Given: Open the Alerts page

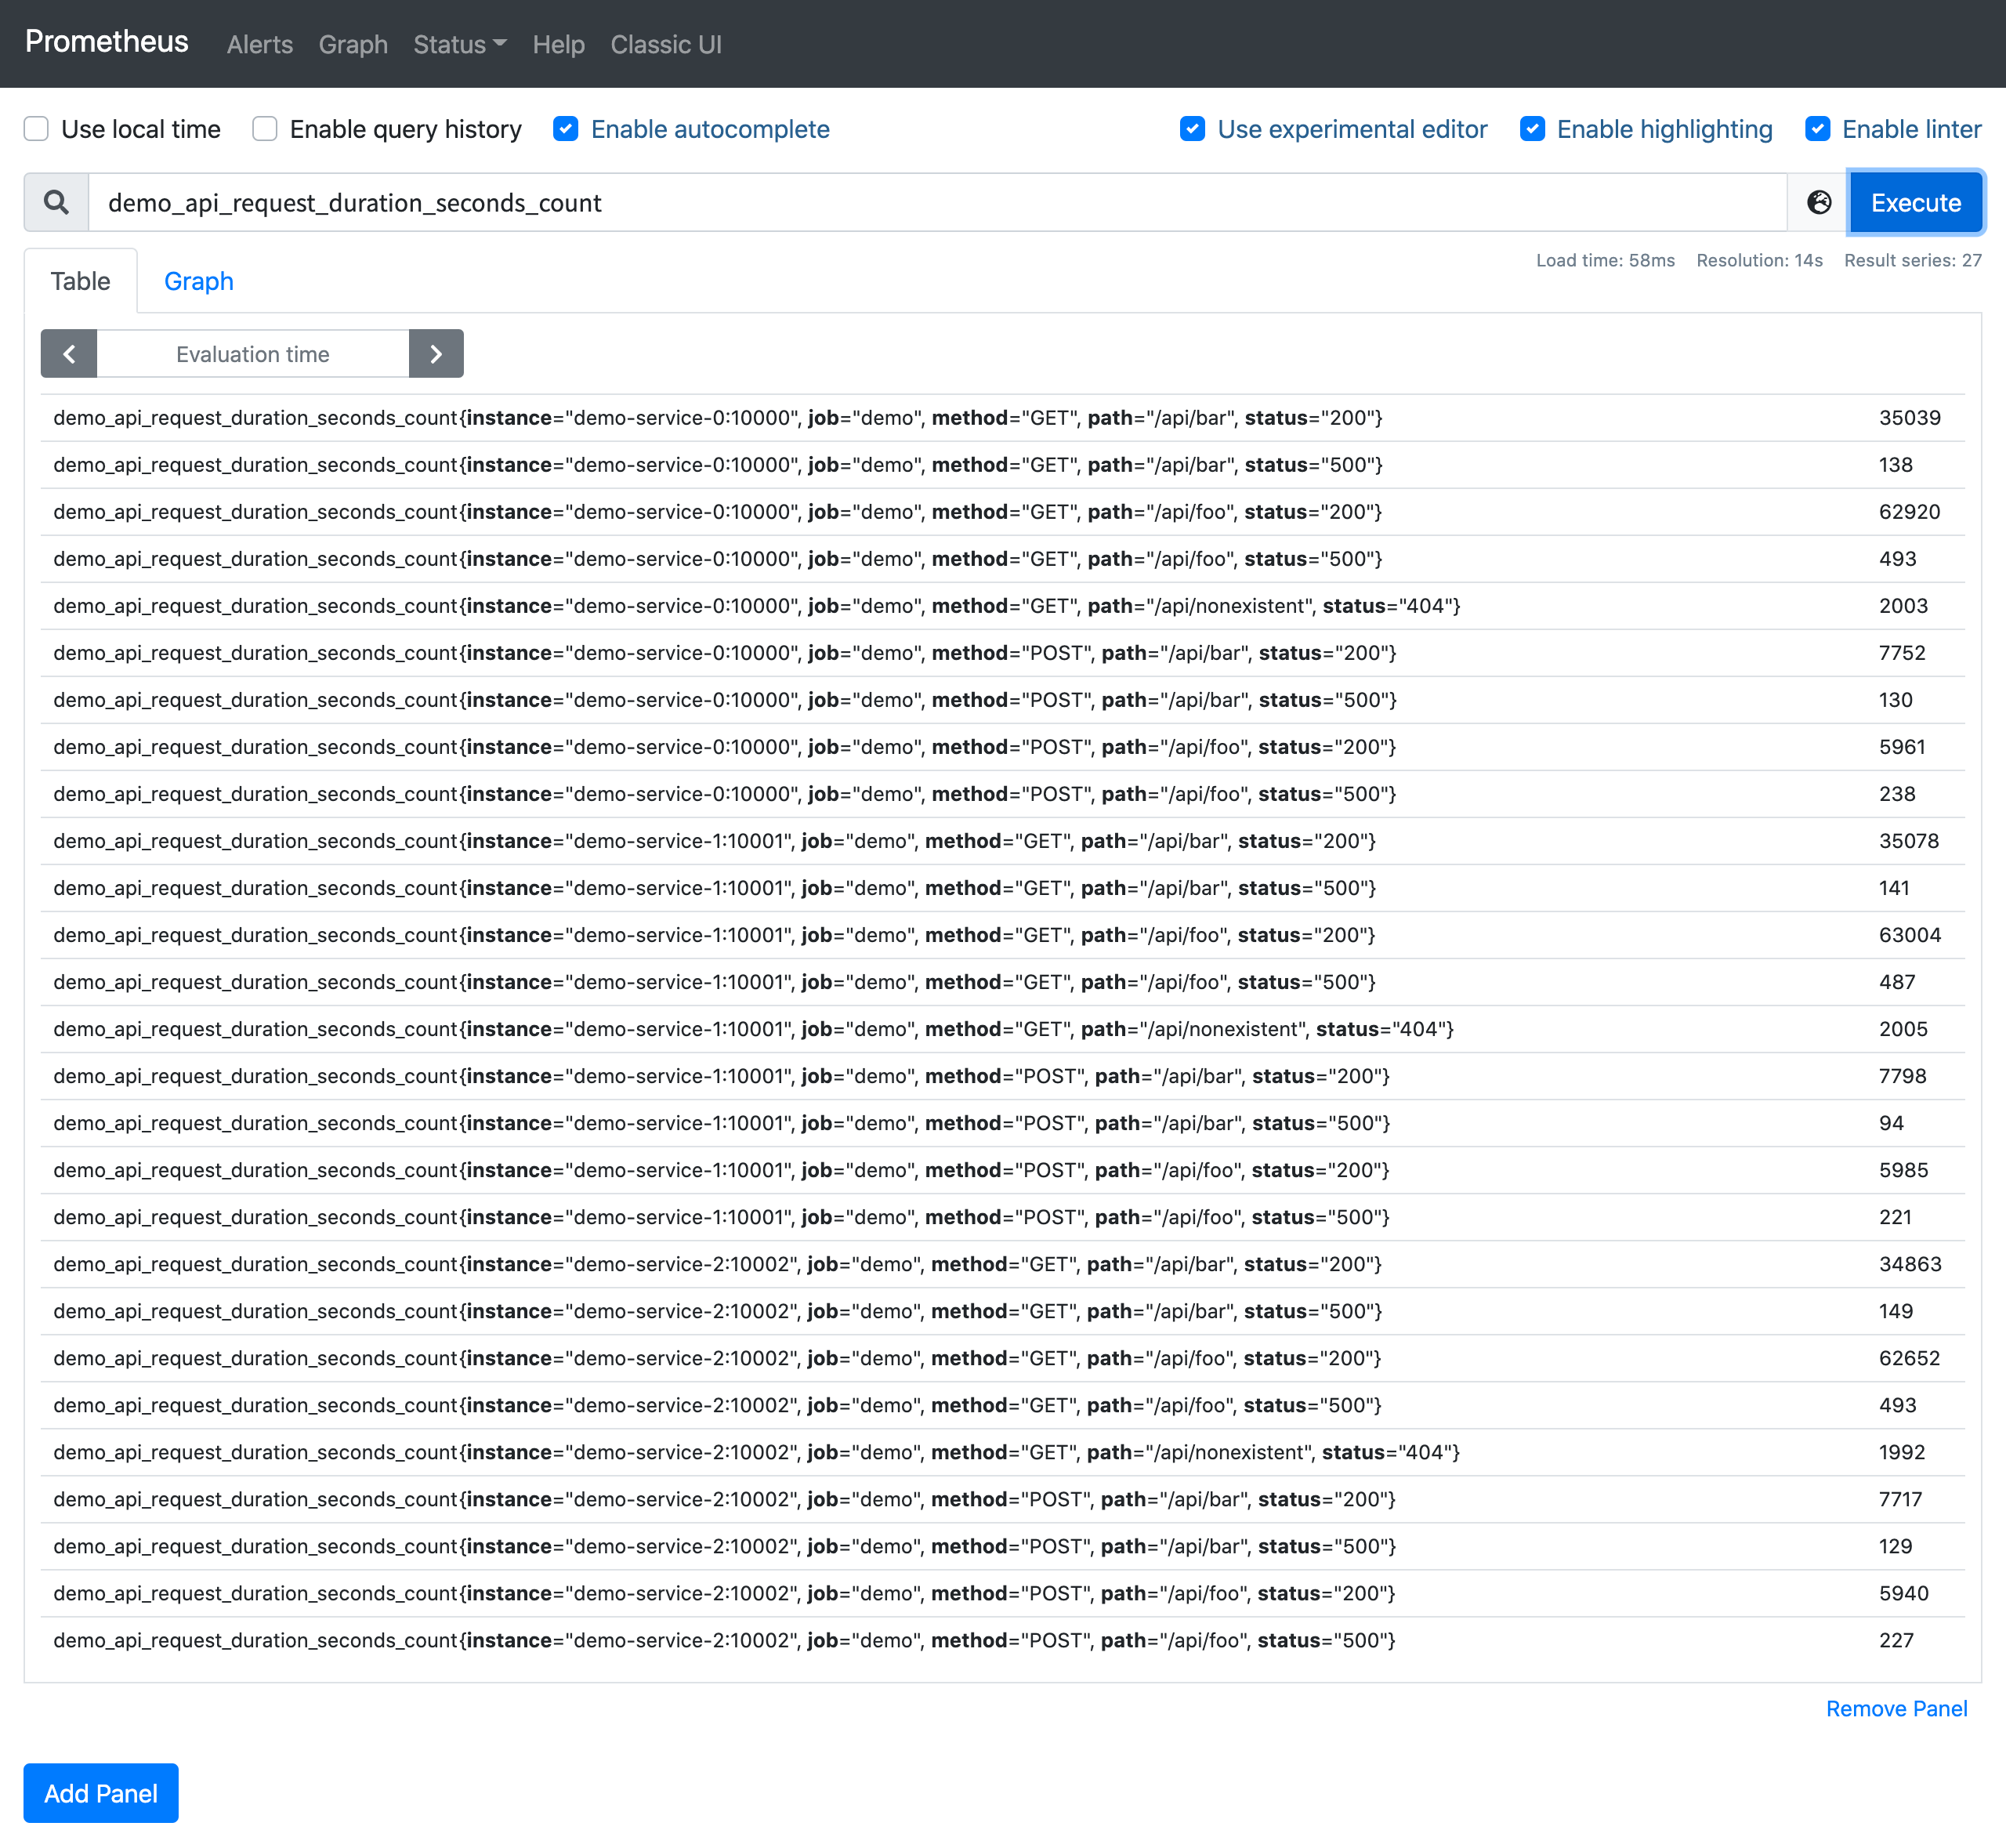Looking at the screenshot, I should [x=260, y=45].
